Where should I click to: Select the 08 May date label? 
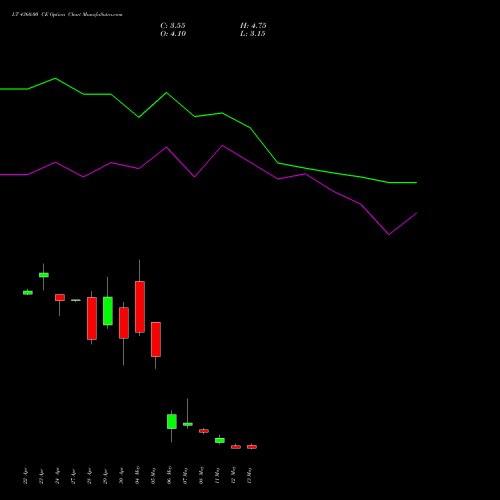pyautogui.click(x=202, y=475)
